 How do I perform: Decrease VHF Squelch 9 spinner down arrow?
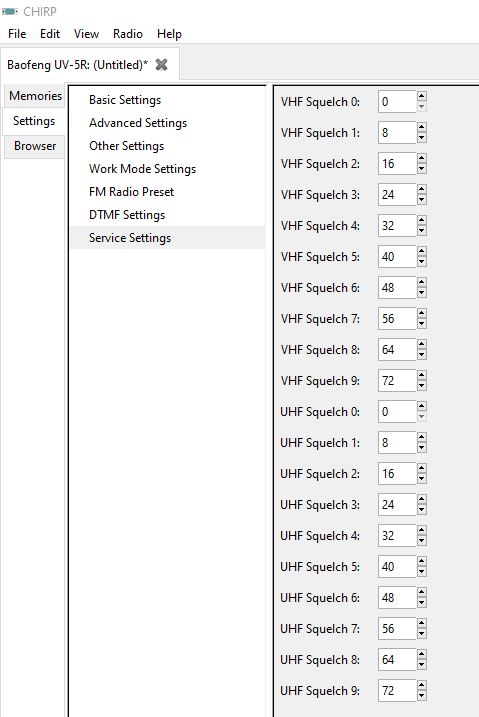[x=422, y=386]
